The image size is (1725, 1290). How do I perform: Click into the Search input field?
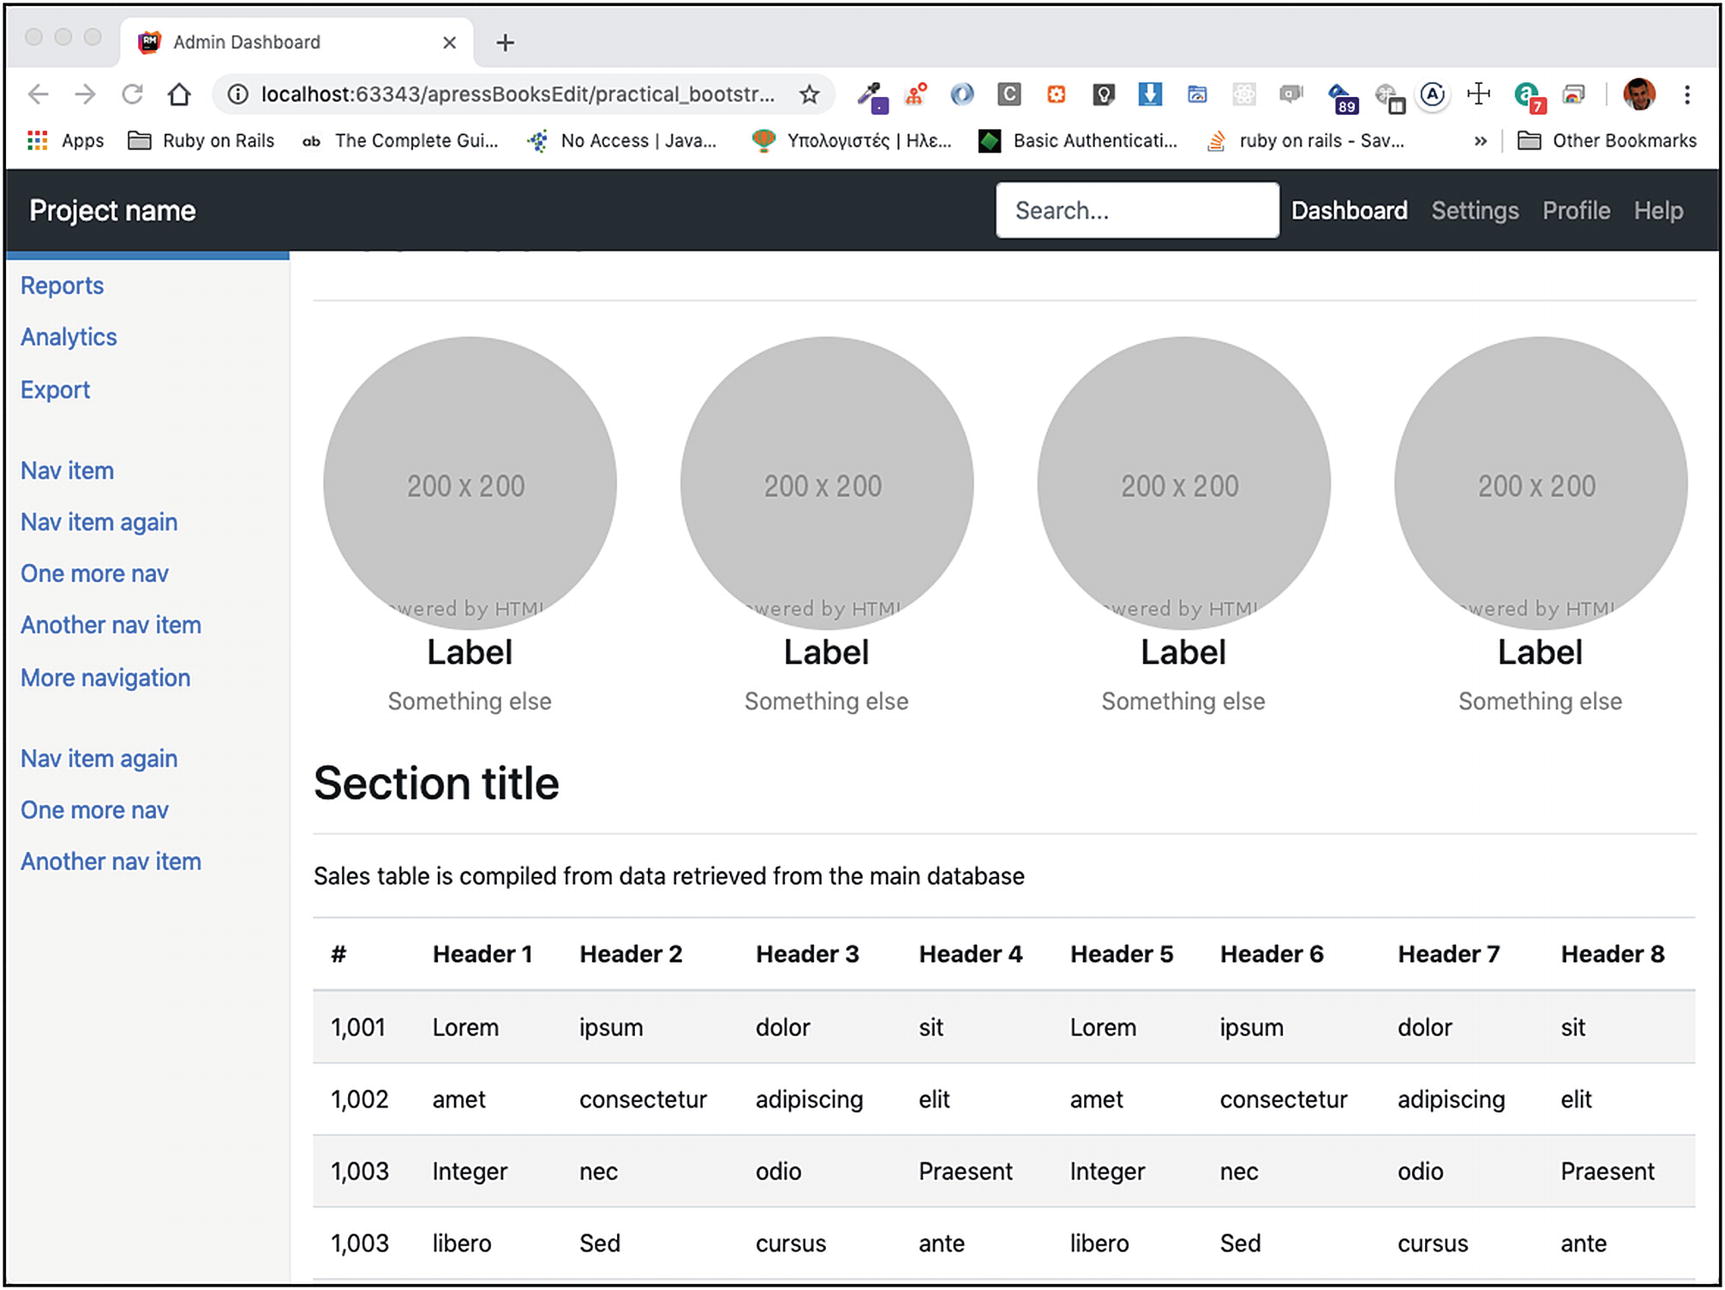pyautogui.click(x=1137, y=211)
